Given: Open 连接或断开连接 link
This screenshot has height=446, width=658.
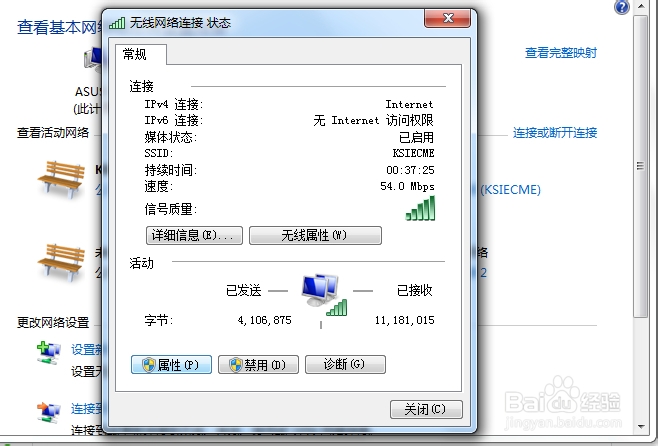Looking at the screenshot, I should click(555, 133).
